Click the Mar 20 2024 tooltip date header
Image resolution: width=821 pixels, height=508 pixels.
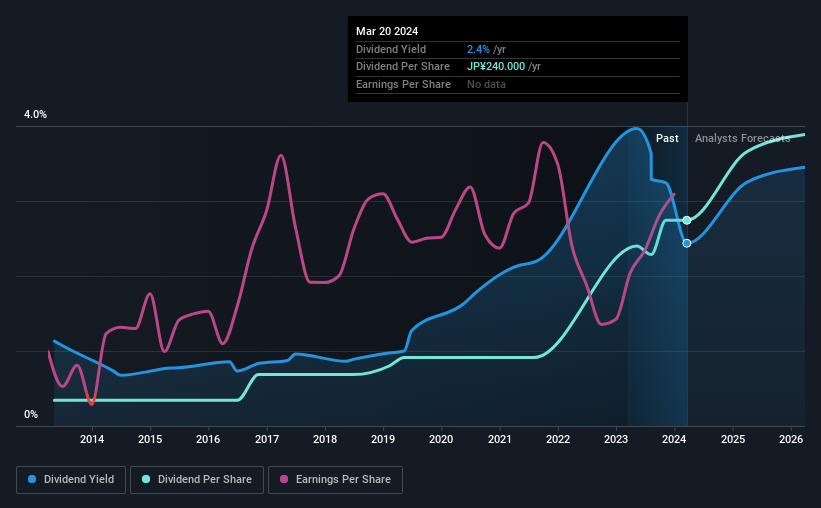[387, 31]
